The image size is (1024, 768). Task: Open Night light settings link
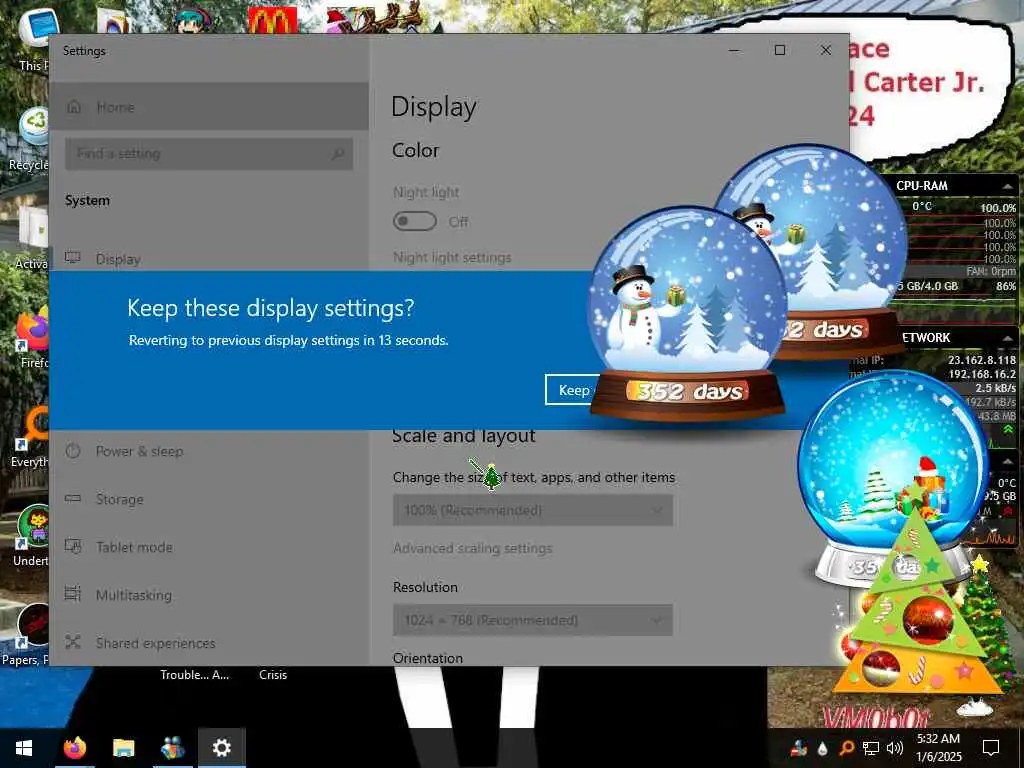452,257
